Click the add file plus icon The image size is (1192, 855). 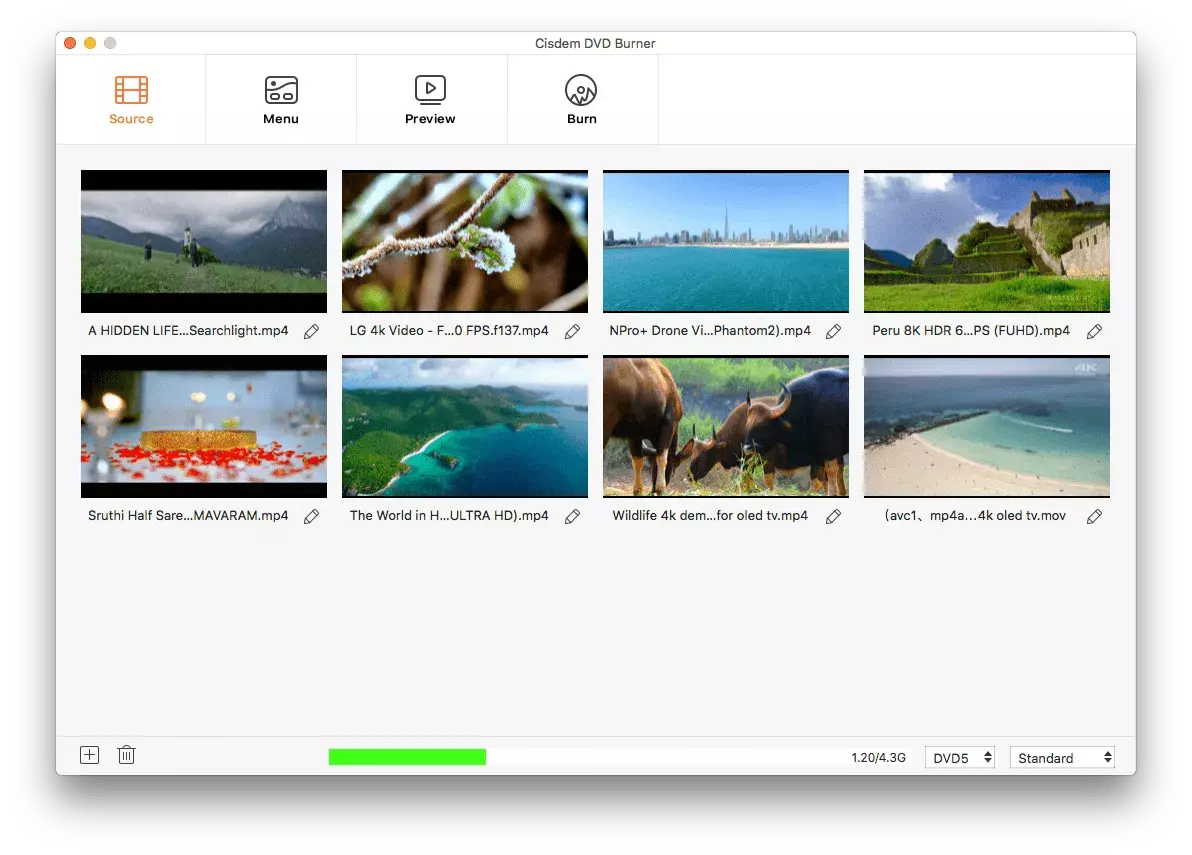click(90, 755)
